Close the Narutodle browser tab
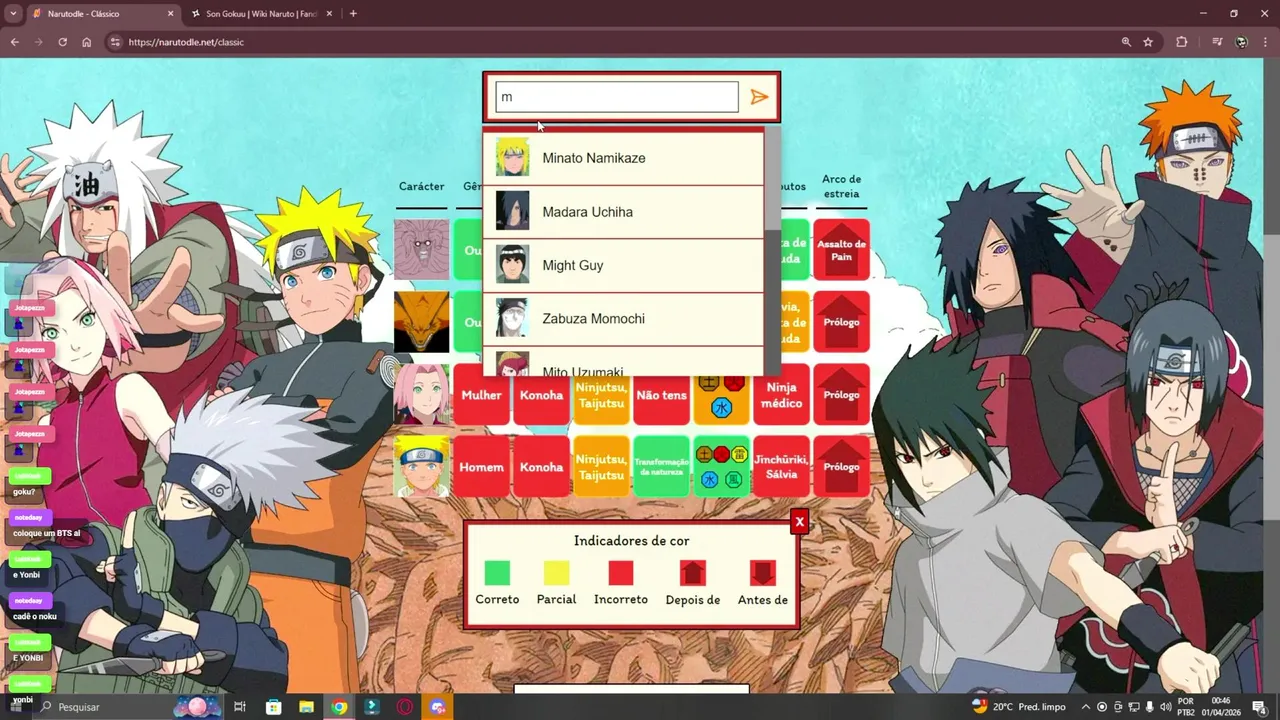The width and height of the screenshot is (1280, 720). click(x=170, y=14)
